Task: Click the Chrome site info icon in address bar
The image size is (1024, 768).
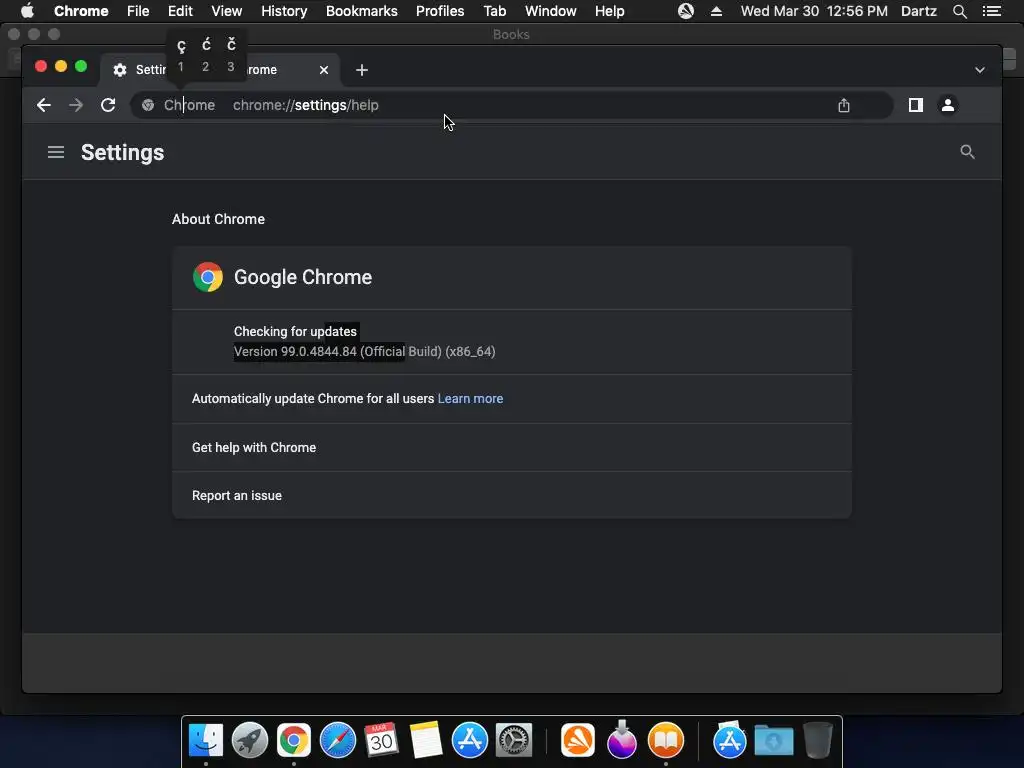Action: 148,105
